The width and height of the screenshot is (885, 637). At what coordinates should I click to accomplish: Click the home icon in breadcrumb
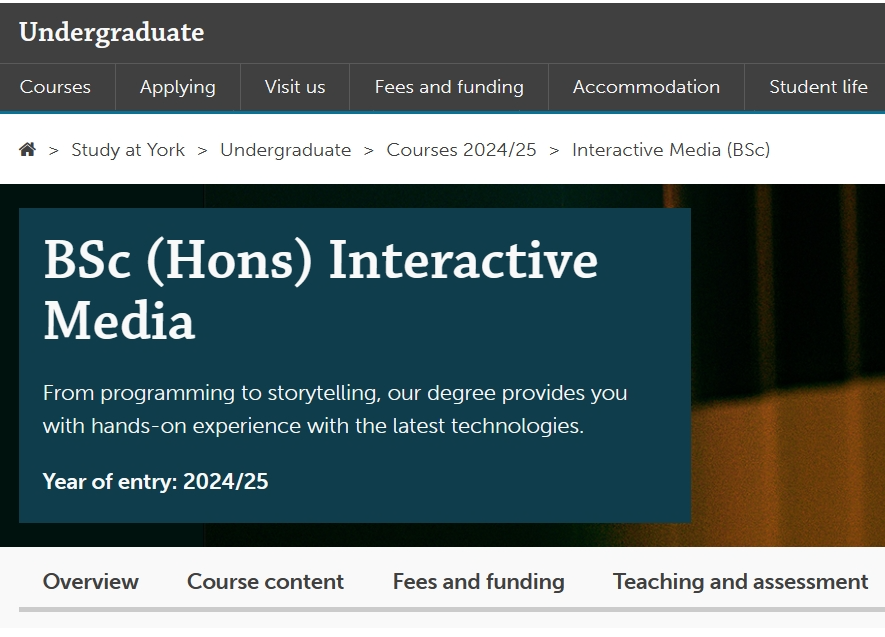[27, 150]
